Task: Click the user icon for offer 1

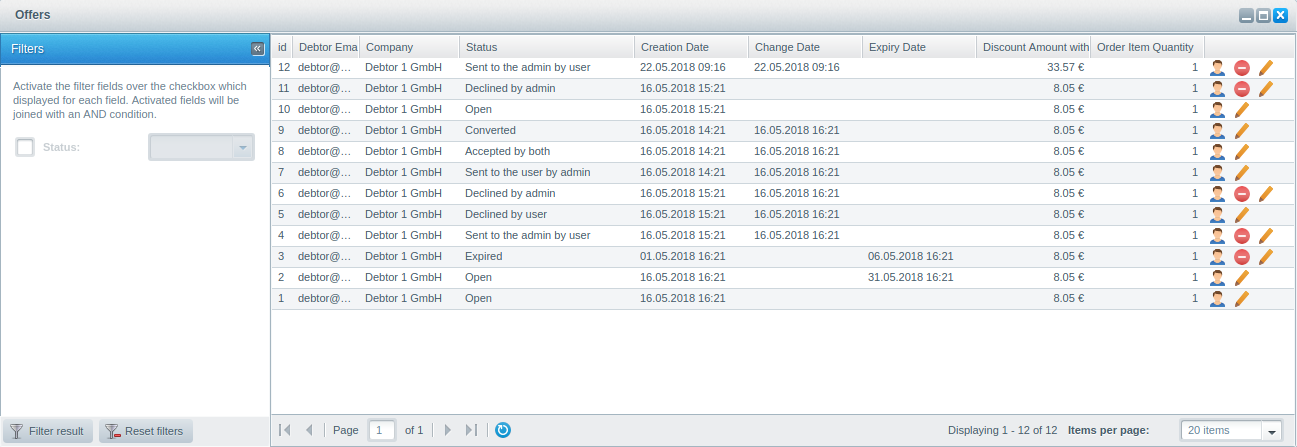Action: coord(1217,299)
